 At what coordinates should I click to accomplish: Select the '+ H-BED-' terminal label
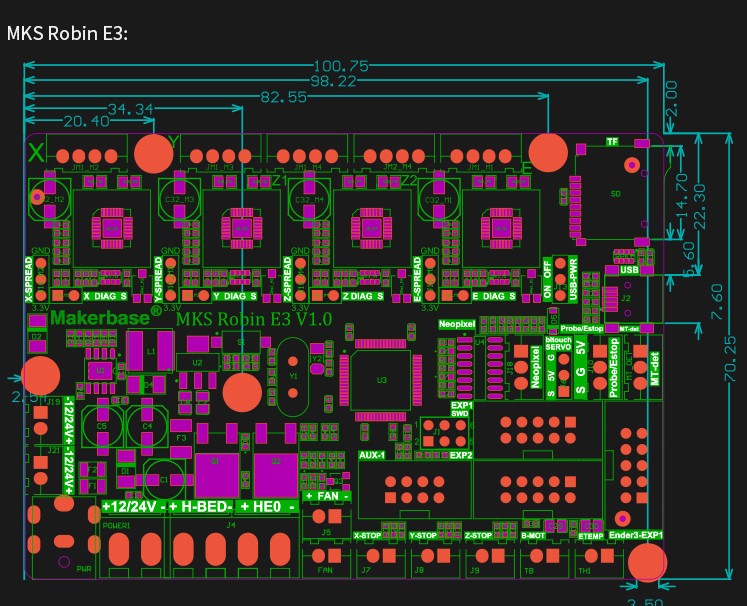pos(200,506)
